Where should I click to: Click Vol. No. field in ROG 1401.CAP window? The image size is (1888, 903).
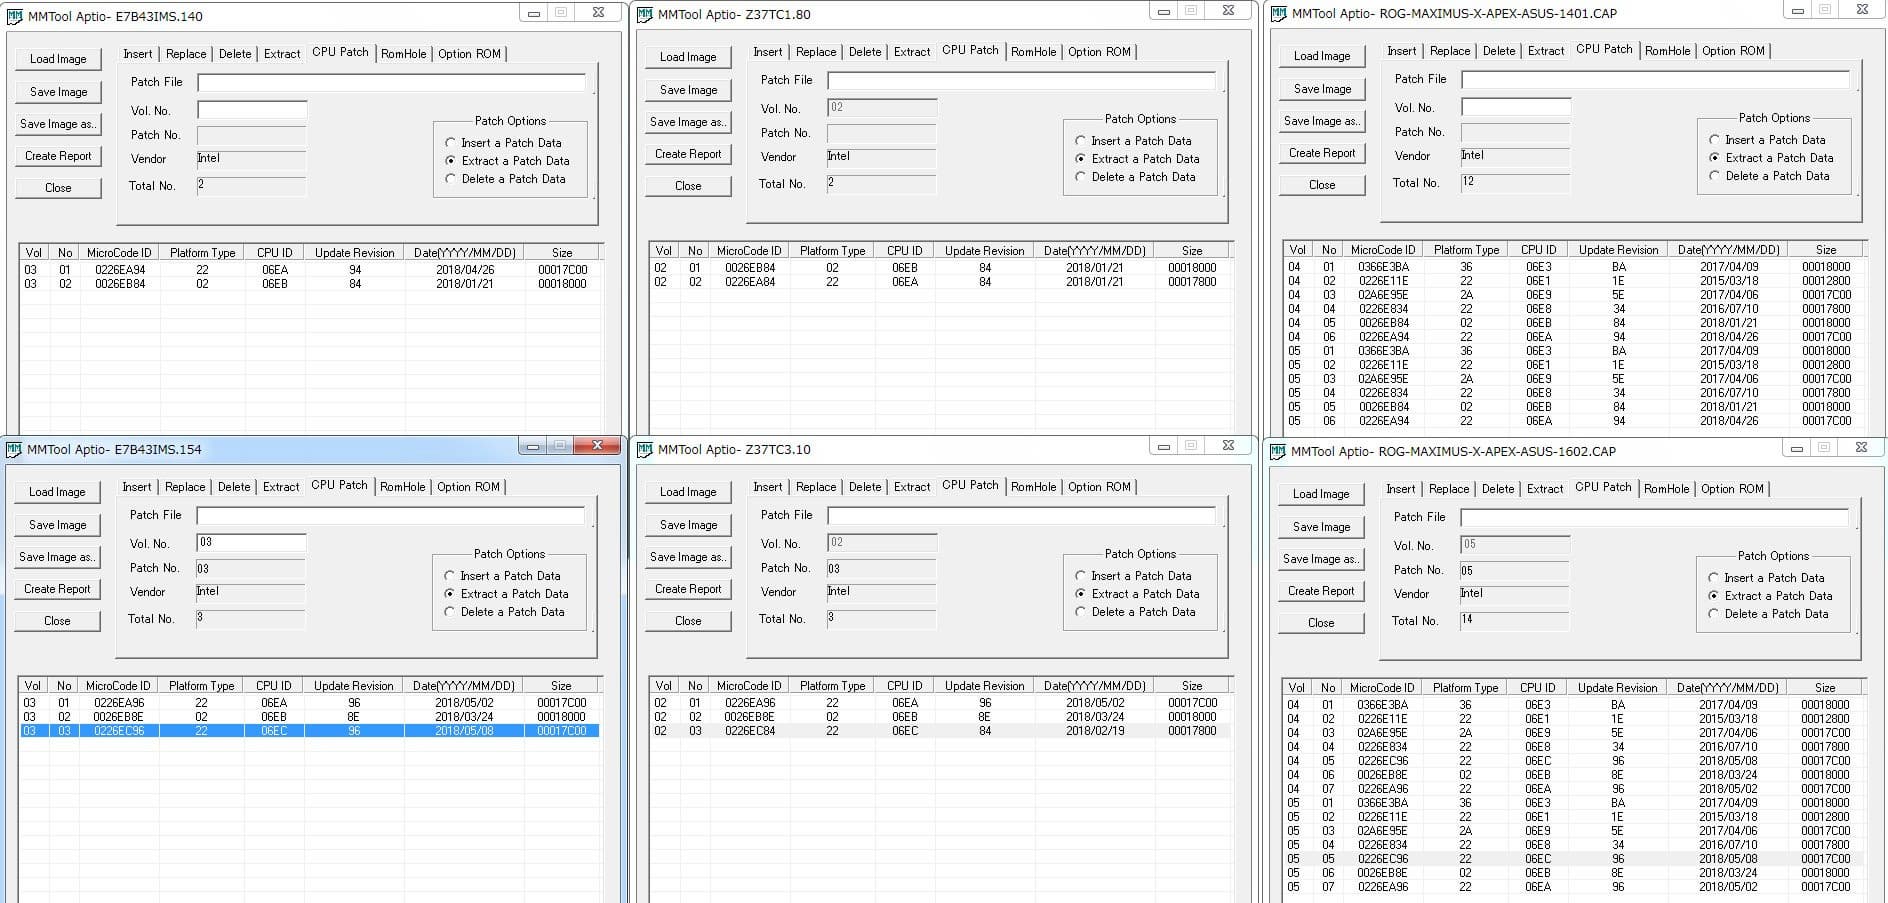(x=1516, y=107)
